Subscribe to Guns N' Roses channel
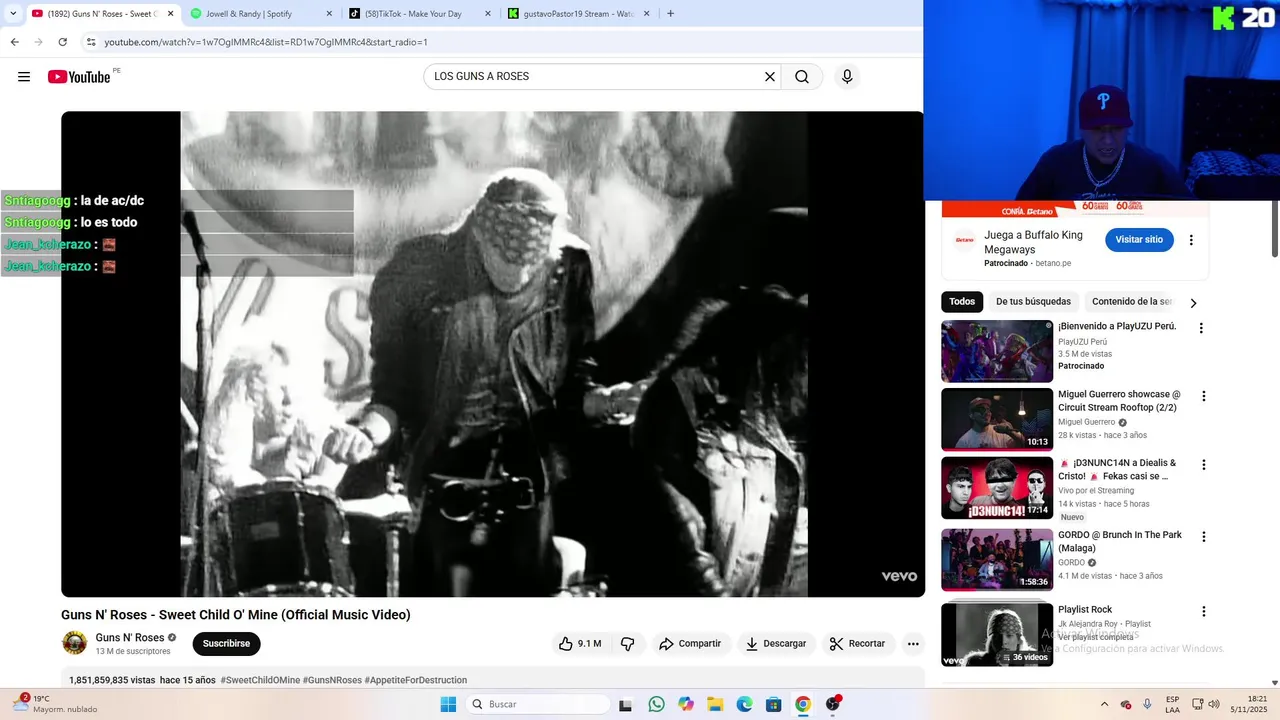This screenshot has height=720, width=1280. [226, 644]
